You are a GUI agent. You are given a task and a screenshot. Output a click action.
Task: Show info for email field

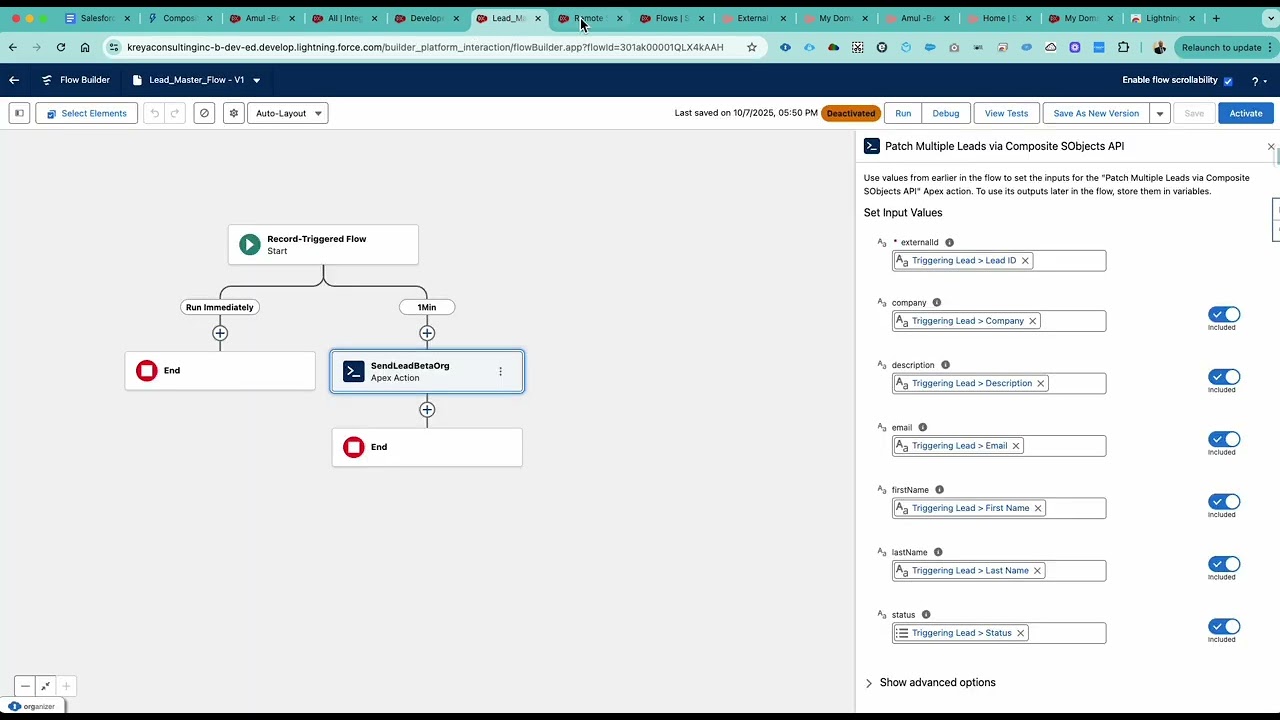(923, 427)
